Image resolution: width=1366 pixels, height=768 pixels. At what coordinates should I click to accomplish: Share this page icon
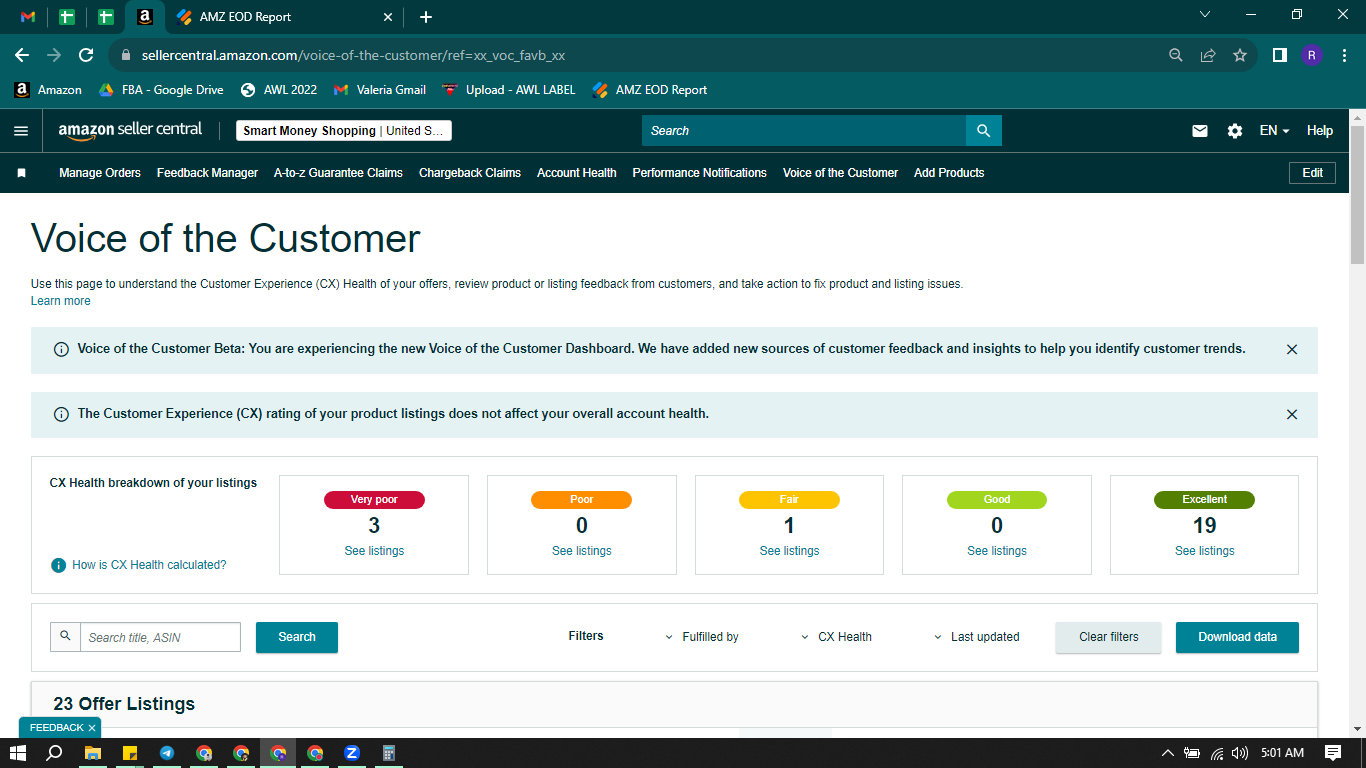1208,55
